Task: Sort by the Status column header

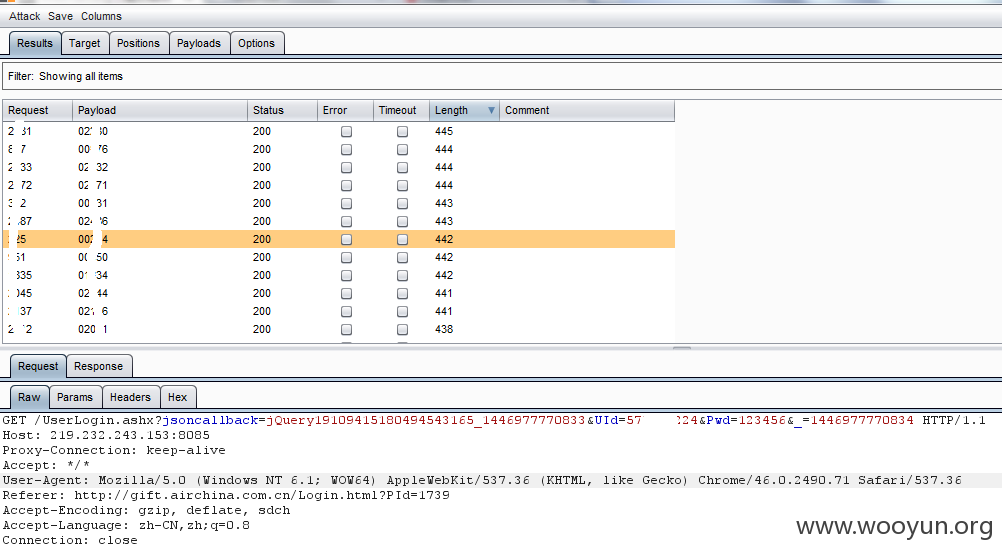Action: tap(282, 110)
